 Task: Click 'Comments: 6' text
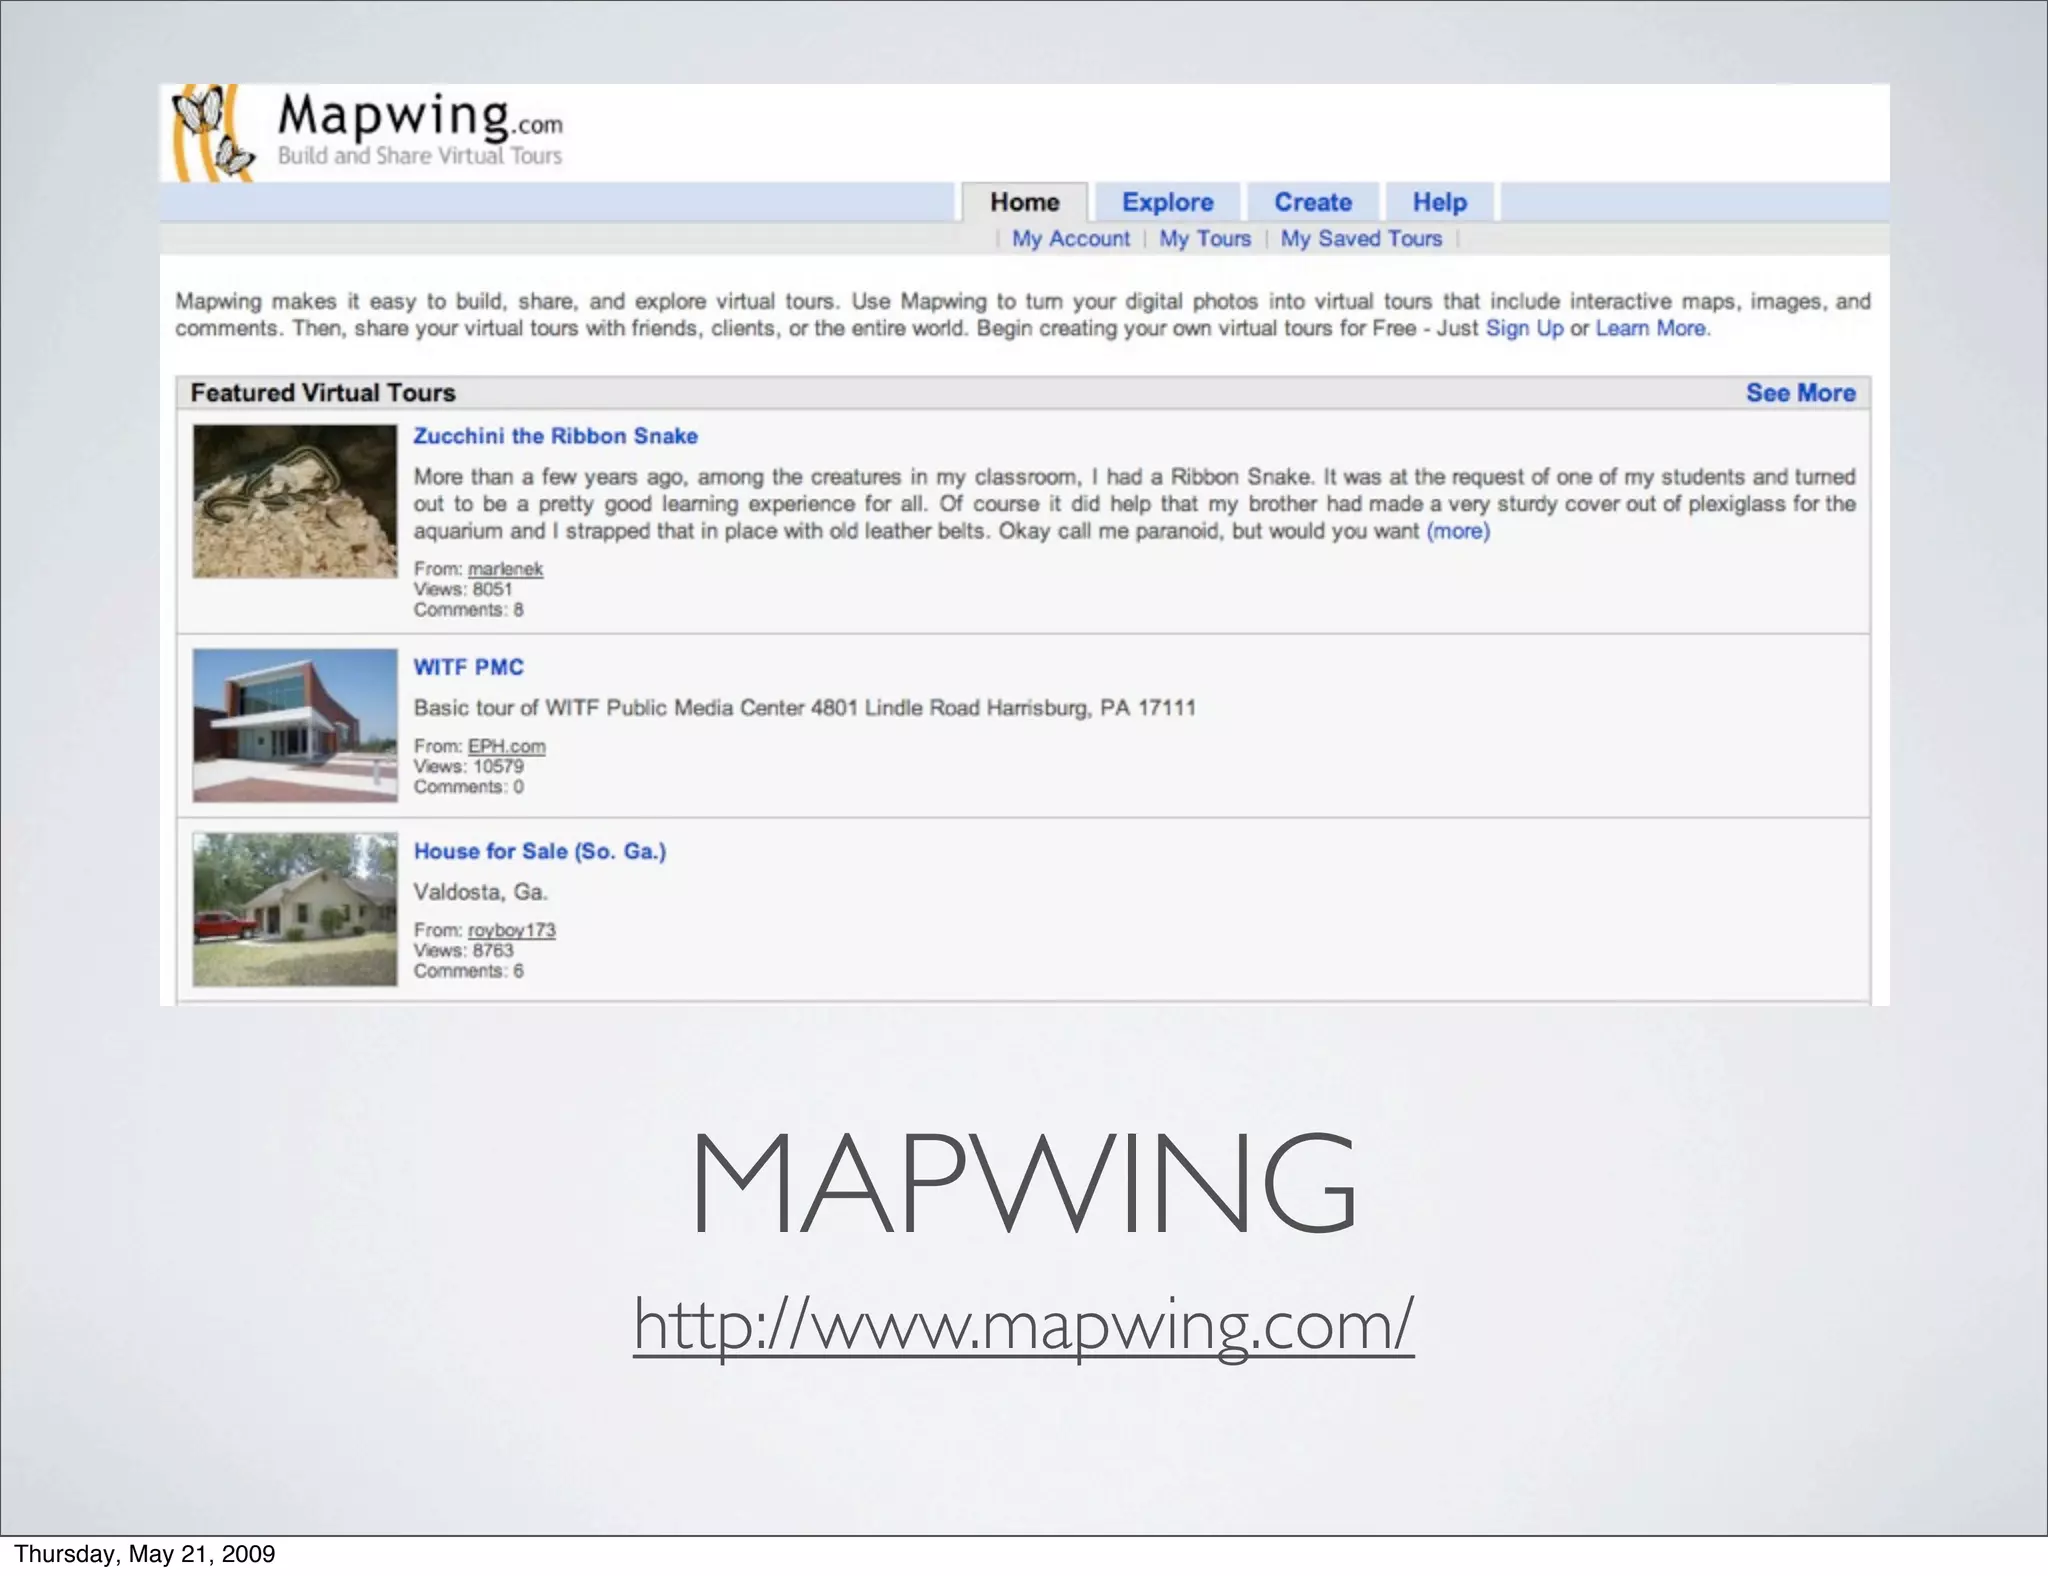coord(468,971)
